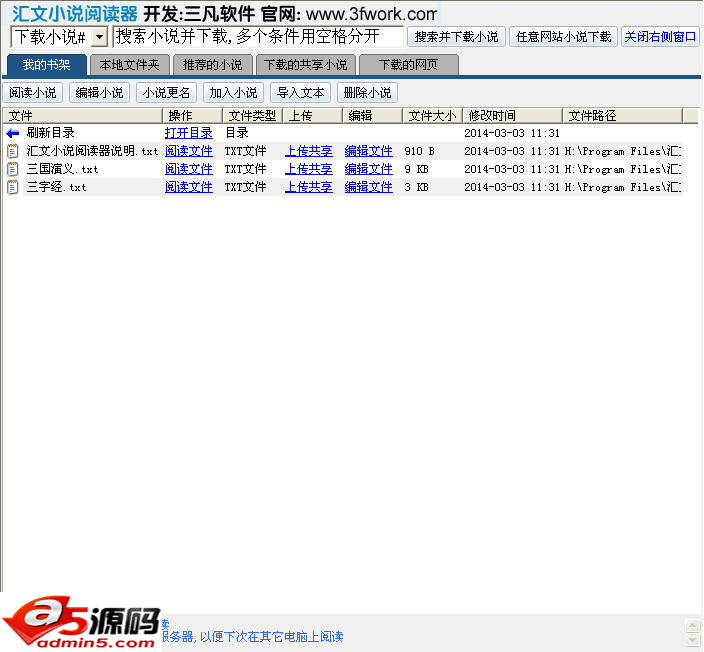This screenshot has height=652, width=704.
Task: Switch to the 下载的网页 tab
Action: (x=408, y=65)
